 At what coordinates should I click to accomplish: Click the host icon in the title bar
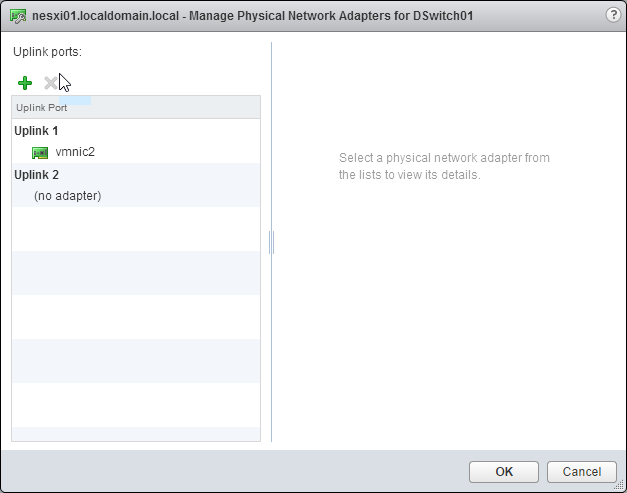click(x=17, y=15)
